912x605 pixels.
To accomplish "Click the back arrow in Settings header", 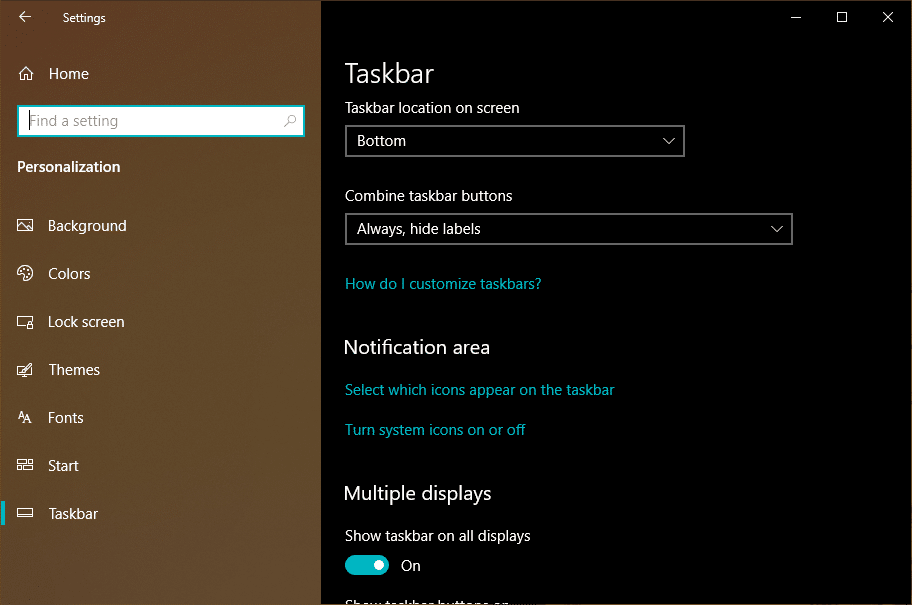I will (25, 17).
